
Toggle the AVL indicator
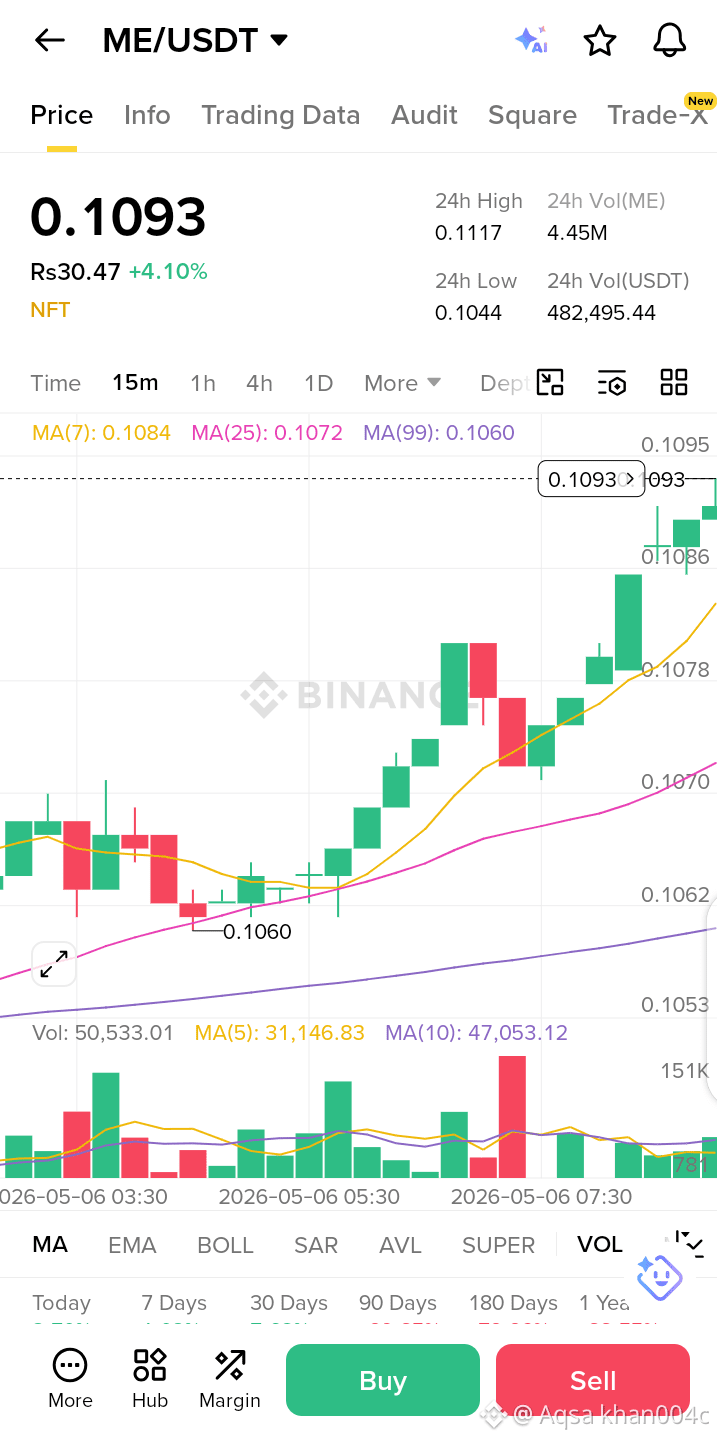pyautogui.click(x=400, y=1245)
